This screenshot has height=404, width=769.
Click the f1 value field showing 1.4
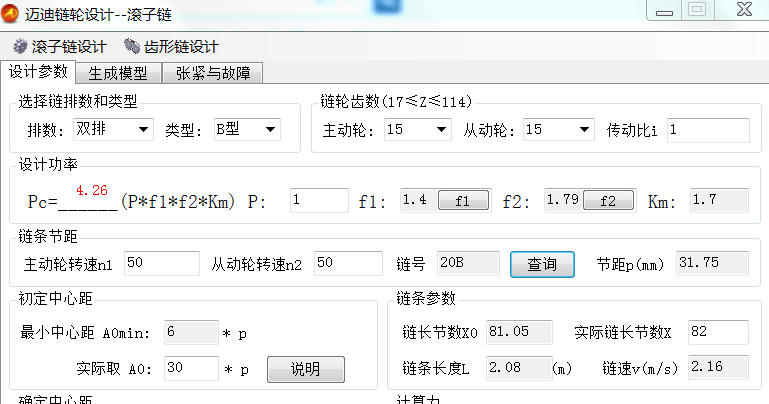tap(419, 200)
